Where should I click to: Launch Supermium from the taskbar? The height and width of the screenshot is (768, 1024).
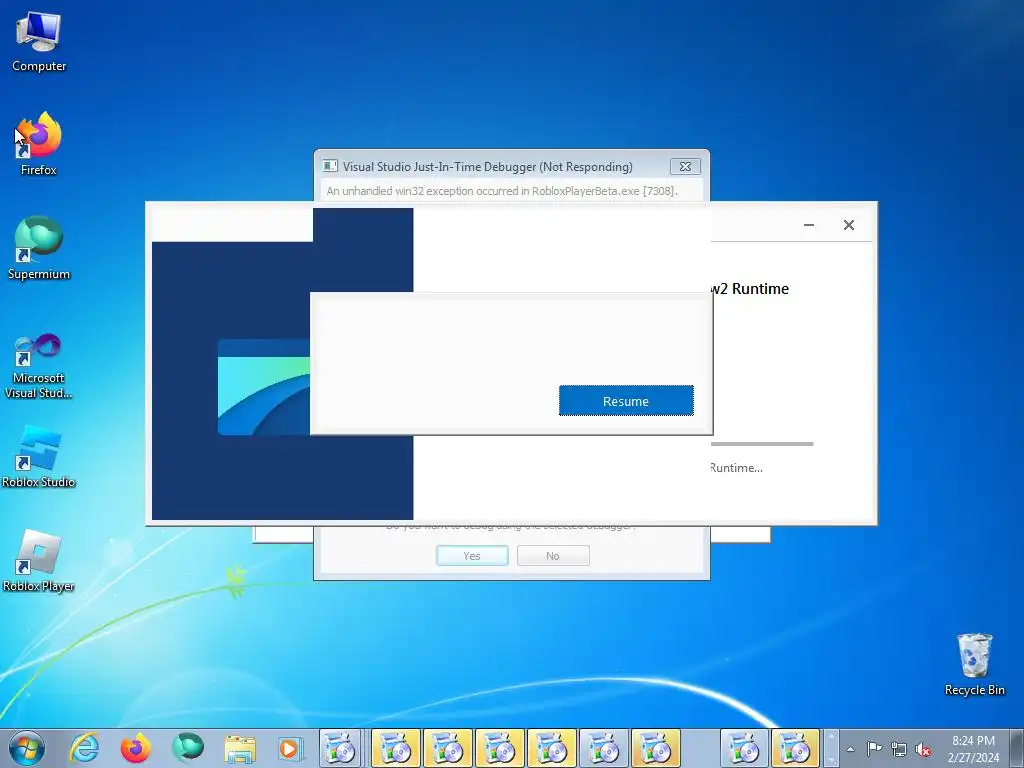(x=187, y=748)
